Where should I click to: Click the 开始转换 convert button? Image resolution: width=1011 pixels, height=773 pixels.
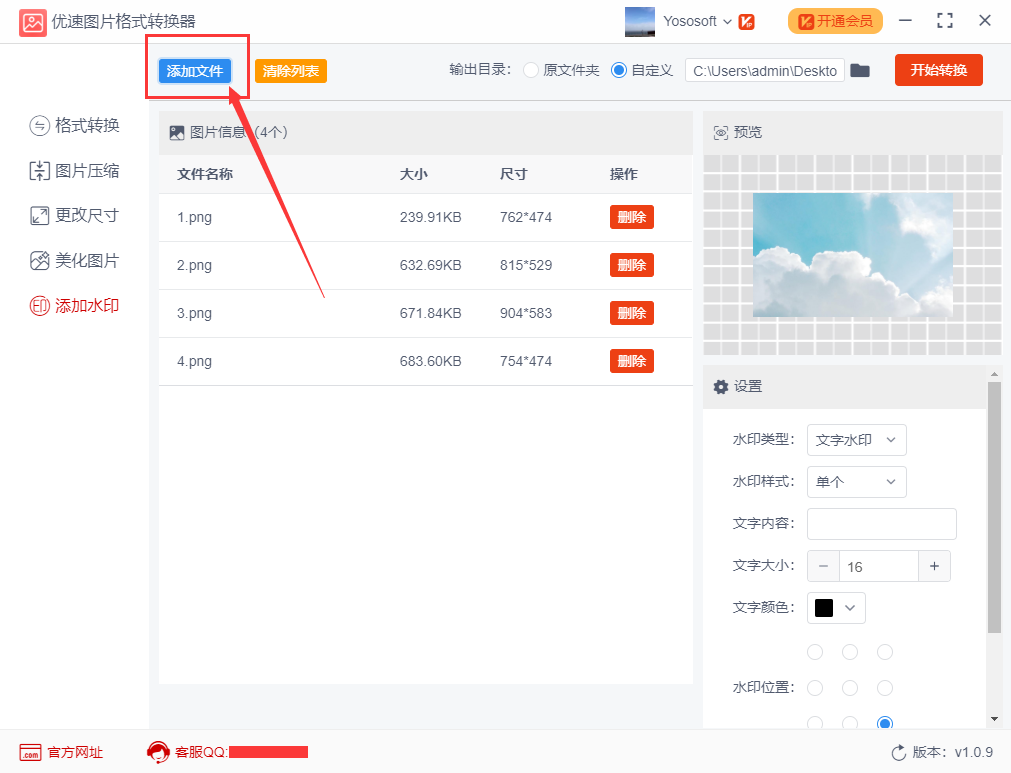pyautogui.click(x=938, y=70)
